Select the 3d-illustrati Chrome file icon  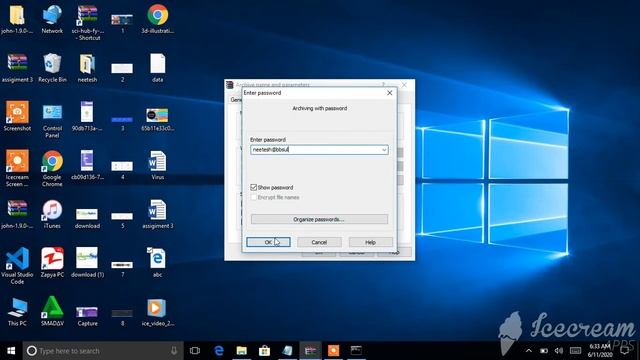(158, 19)
